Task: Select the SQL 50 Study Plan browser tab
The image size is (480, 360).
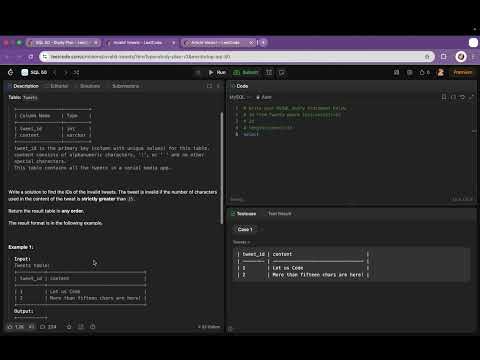Action: point(62,43)
